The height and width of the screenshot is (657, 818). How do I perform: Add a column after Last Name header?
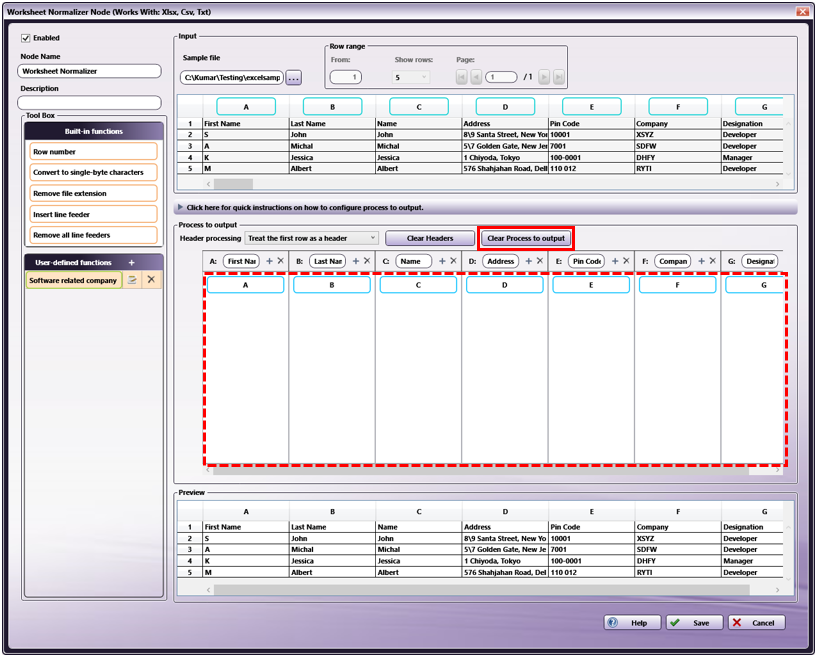[356, 261]
